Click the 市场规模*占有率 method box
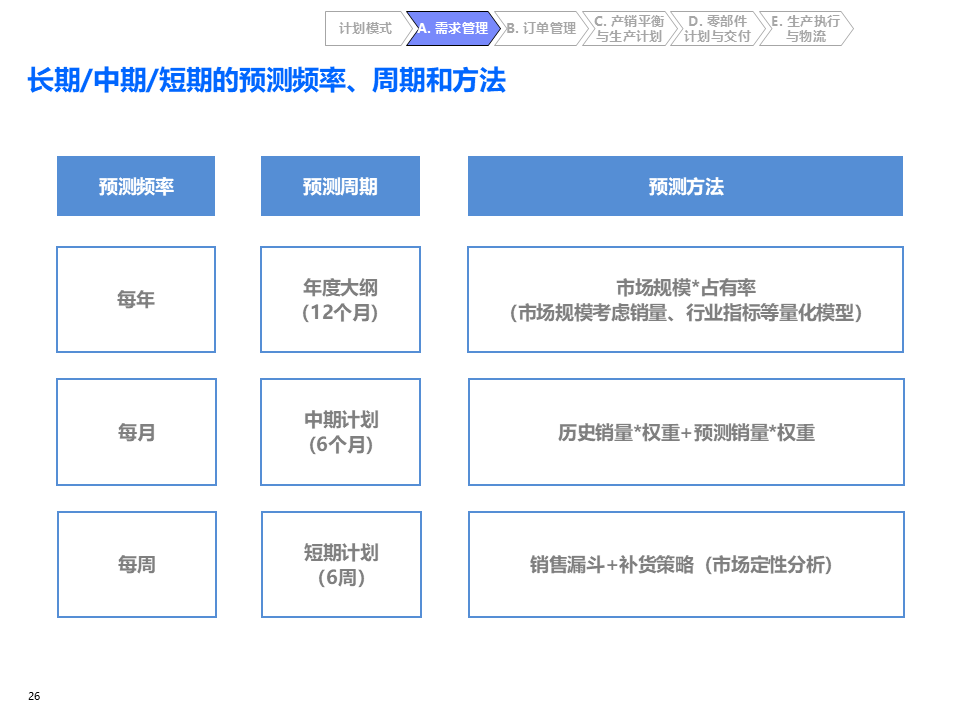The width and height of the screenshot is (960, 720). click(686, 299)
